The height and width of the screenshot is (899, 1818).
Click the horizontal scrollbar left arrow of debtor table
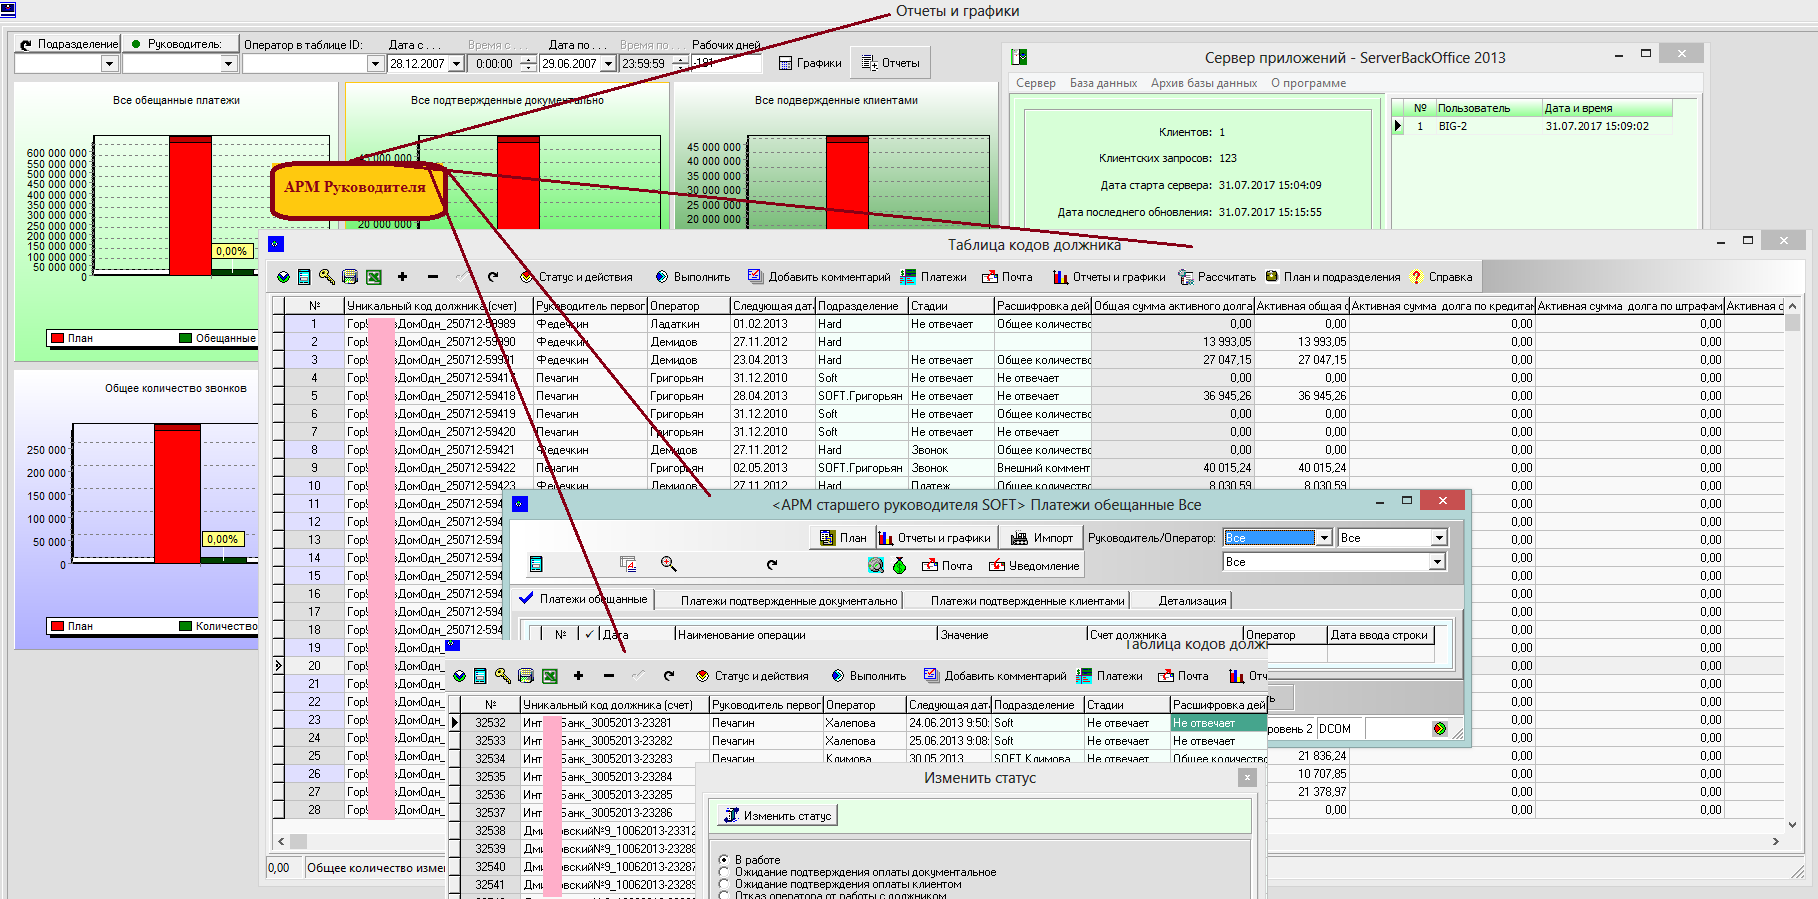[281, 841]
